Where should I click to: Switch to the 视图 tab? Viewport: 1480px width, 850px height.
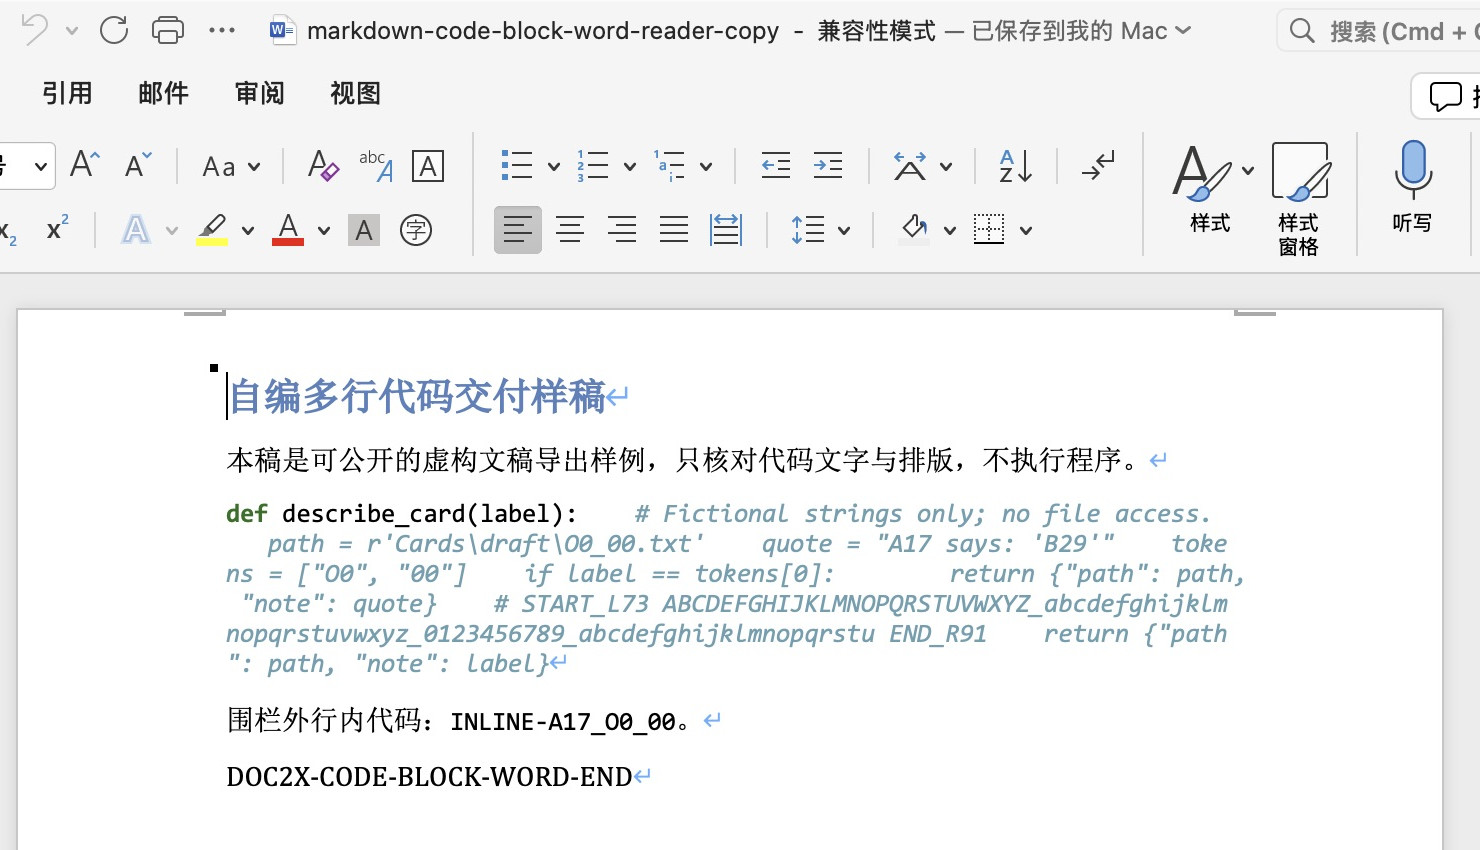pos(355,94)
